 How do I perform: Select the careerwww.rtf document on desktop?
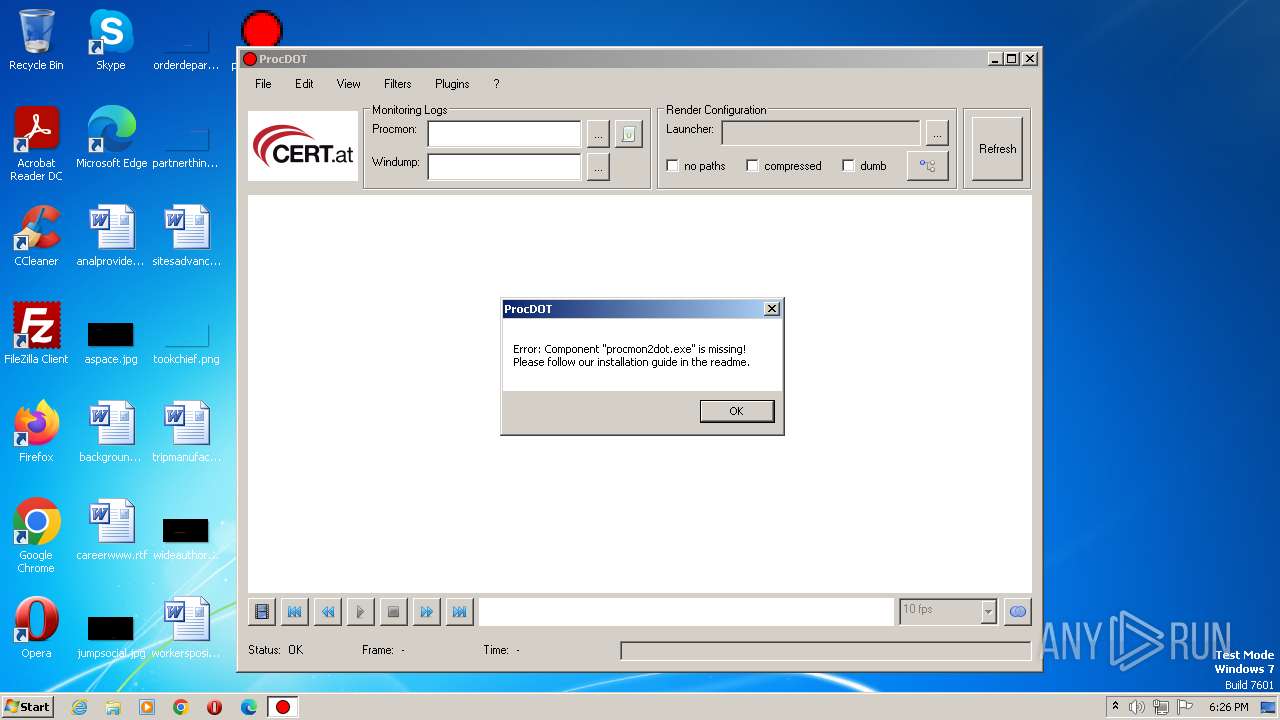click(x=111, y=530)
